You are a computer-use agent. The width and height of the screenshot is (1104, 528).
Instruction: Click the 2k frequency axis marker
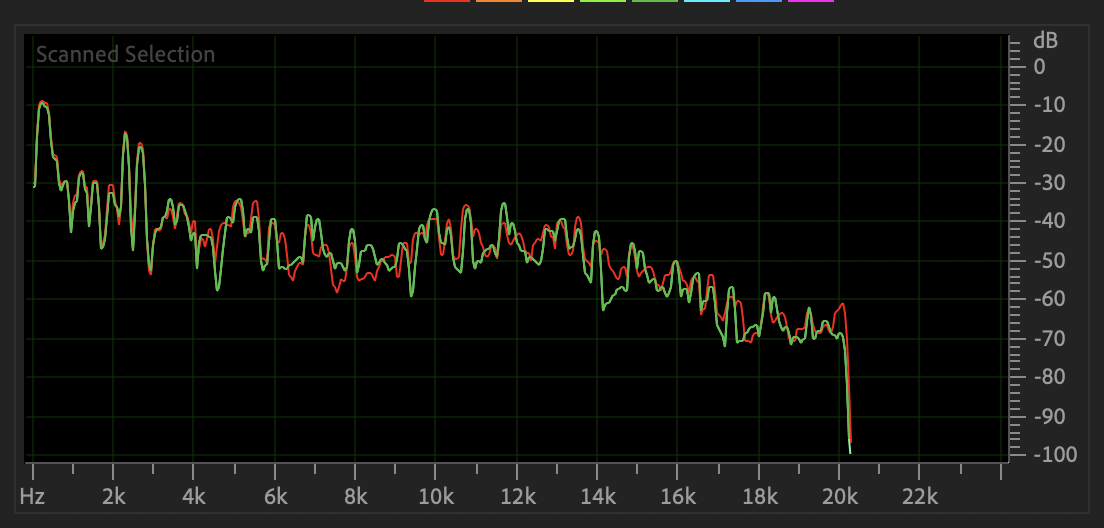[114, 496]
